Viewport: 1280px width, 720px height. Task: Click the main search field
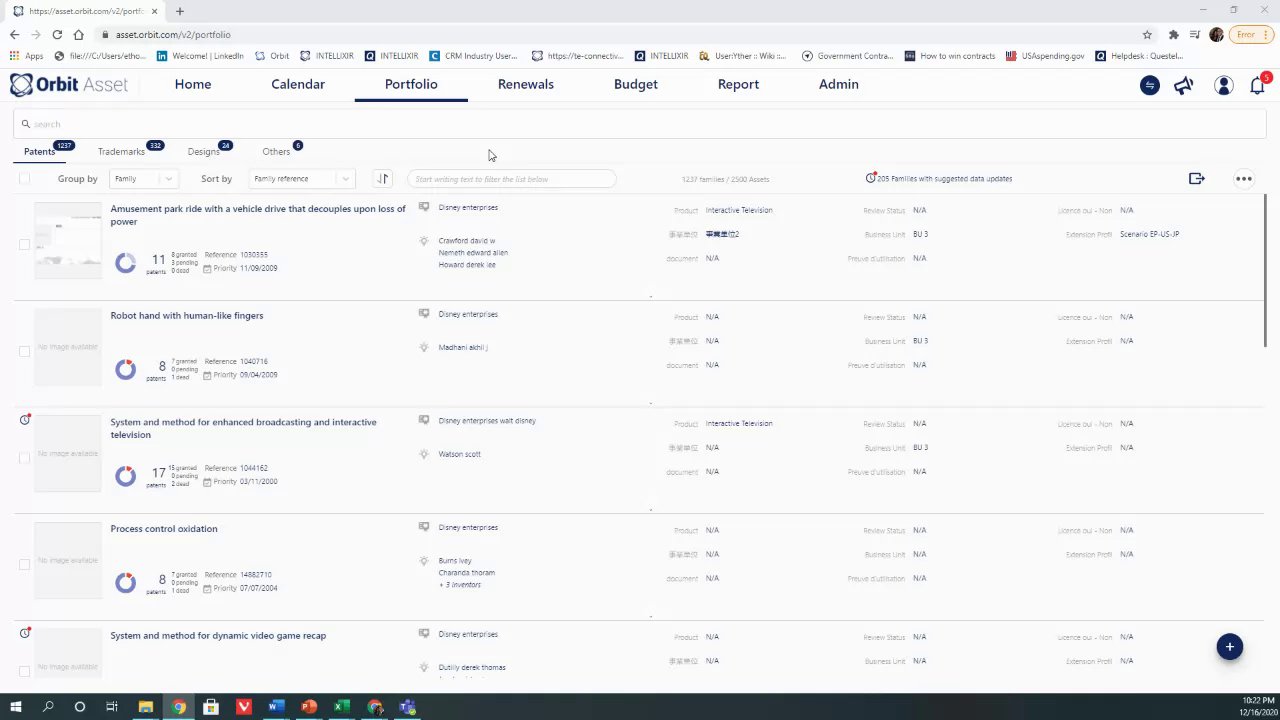tap(640, 124)
